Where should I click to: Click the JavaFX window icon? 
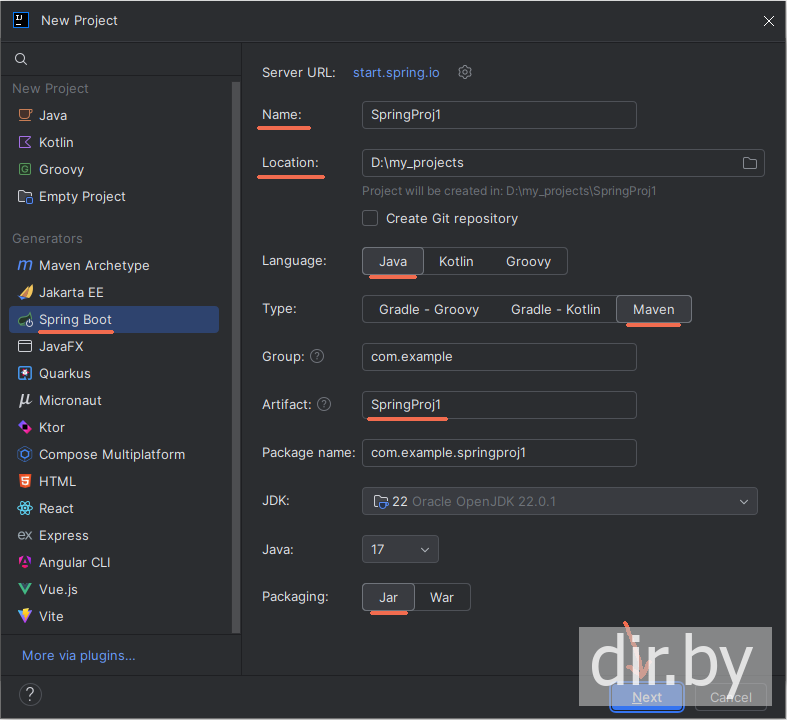tap(25, 346)
